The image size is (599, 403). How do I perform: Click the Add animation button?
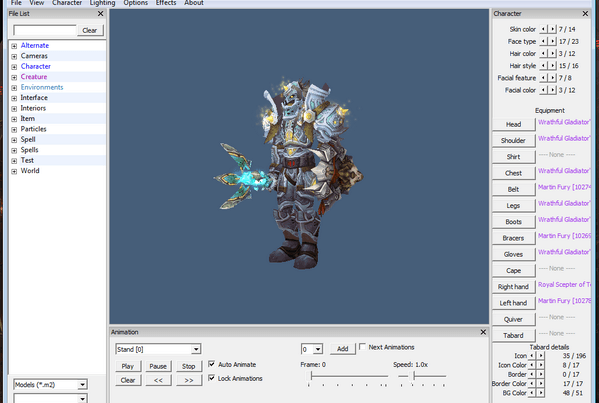(x=342, y=348)
